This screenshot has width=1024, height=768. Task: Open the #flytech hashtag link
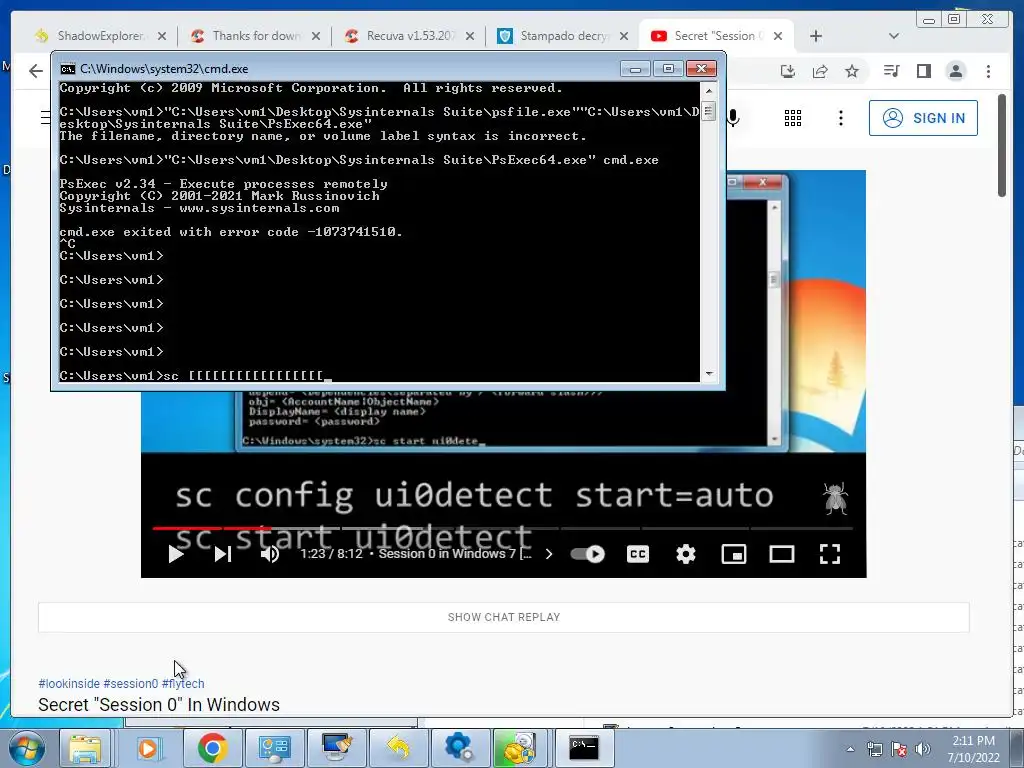coord(183,684)
